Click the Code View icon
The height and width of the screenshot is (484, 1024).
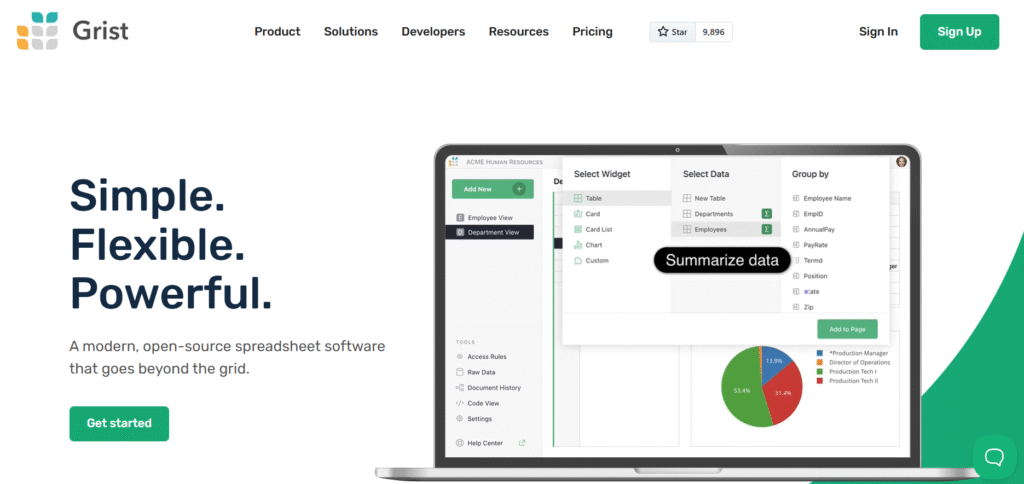(x=460, y=404)
